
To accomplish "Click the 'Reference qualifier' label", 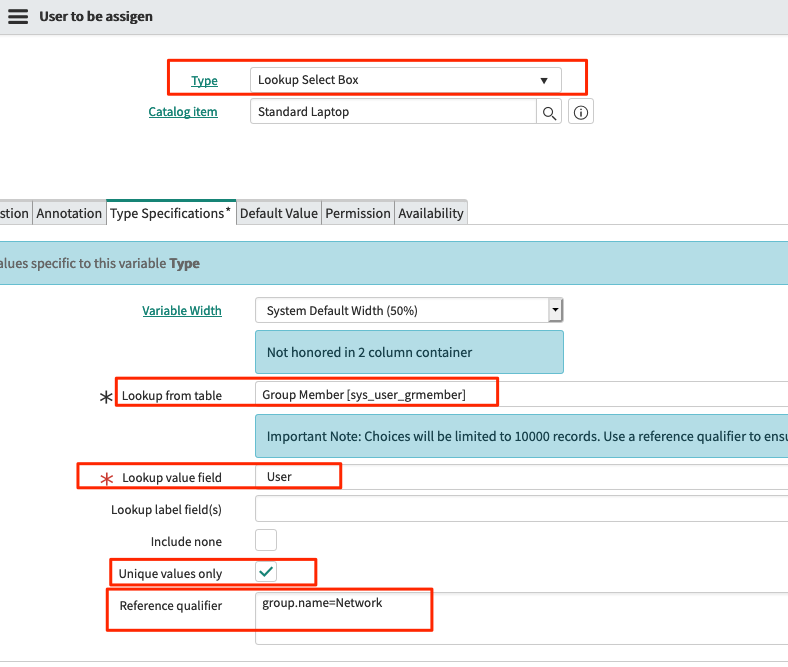I will [171, 606].
